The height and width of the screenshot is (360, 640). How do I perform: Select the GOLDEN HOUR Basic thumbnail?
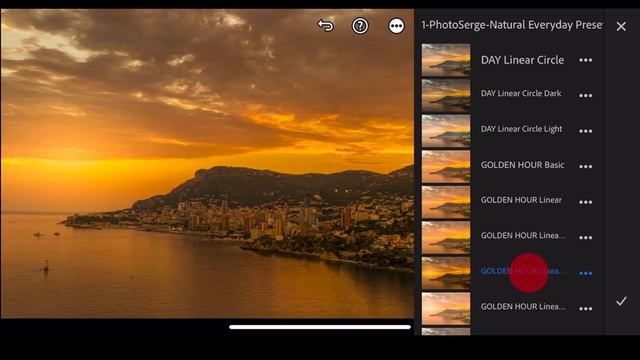[446, 167]
